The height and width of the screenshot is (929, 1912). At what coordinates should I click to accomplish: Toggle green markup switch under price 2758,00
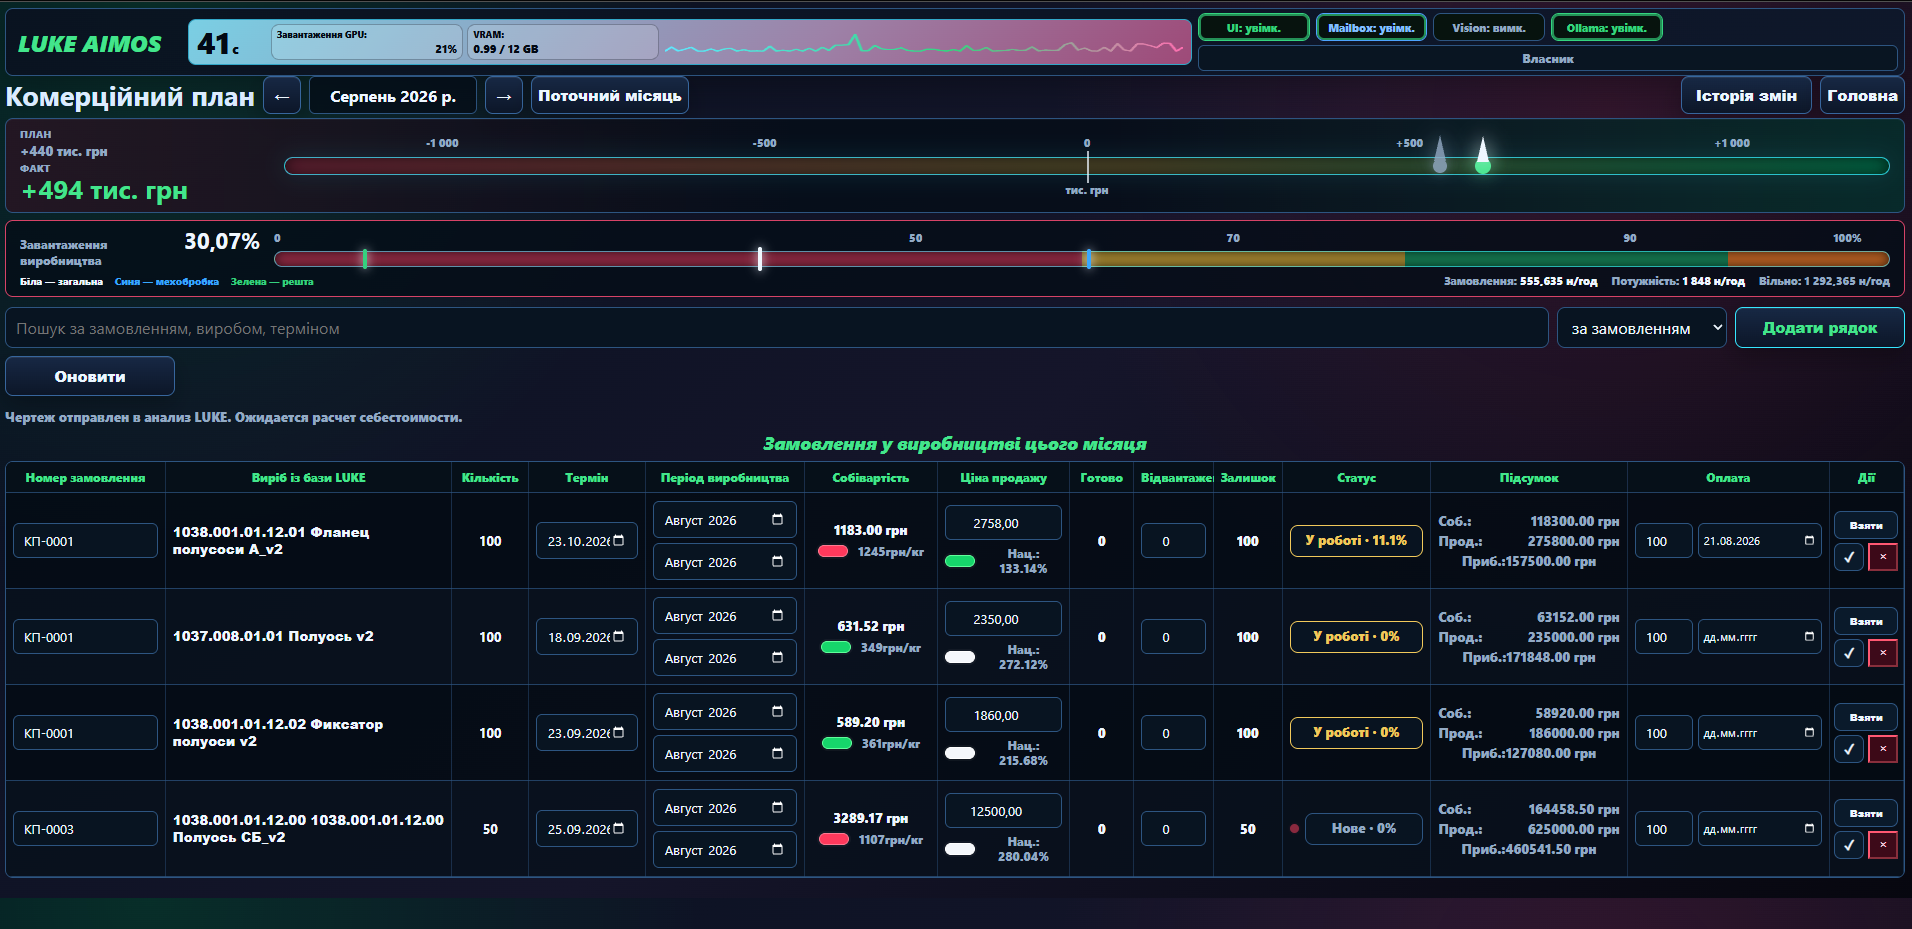point(960,561)
